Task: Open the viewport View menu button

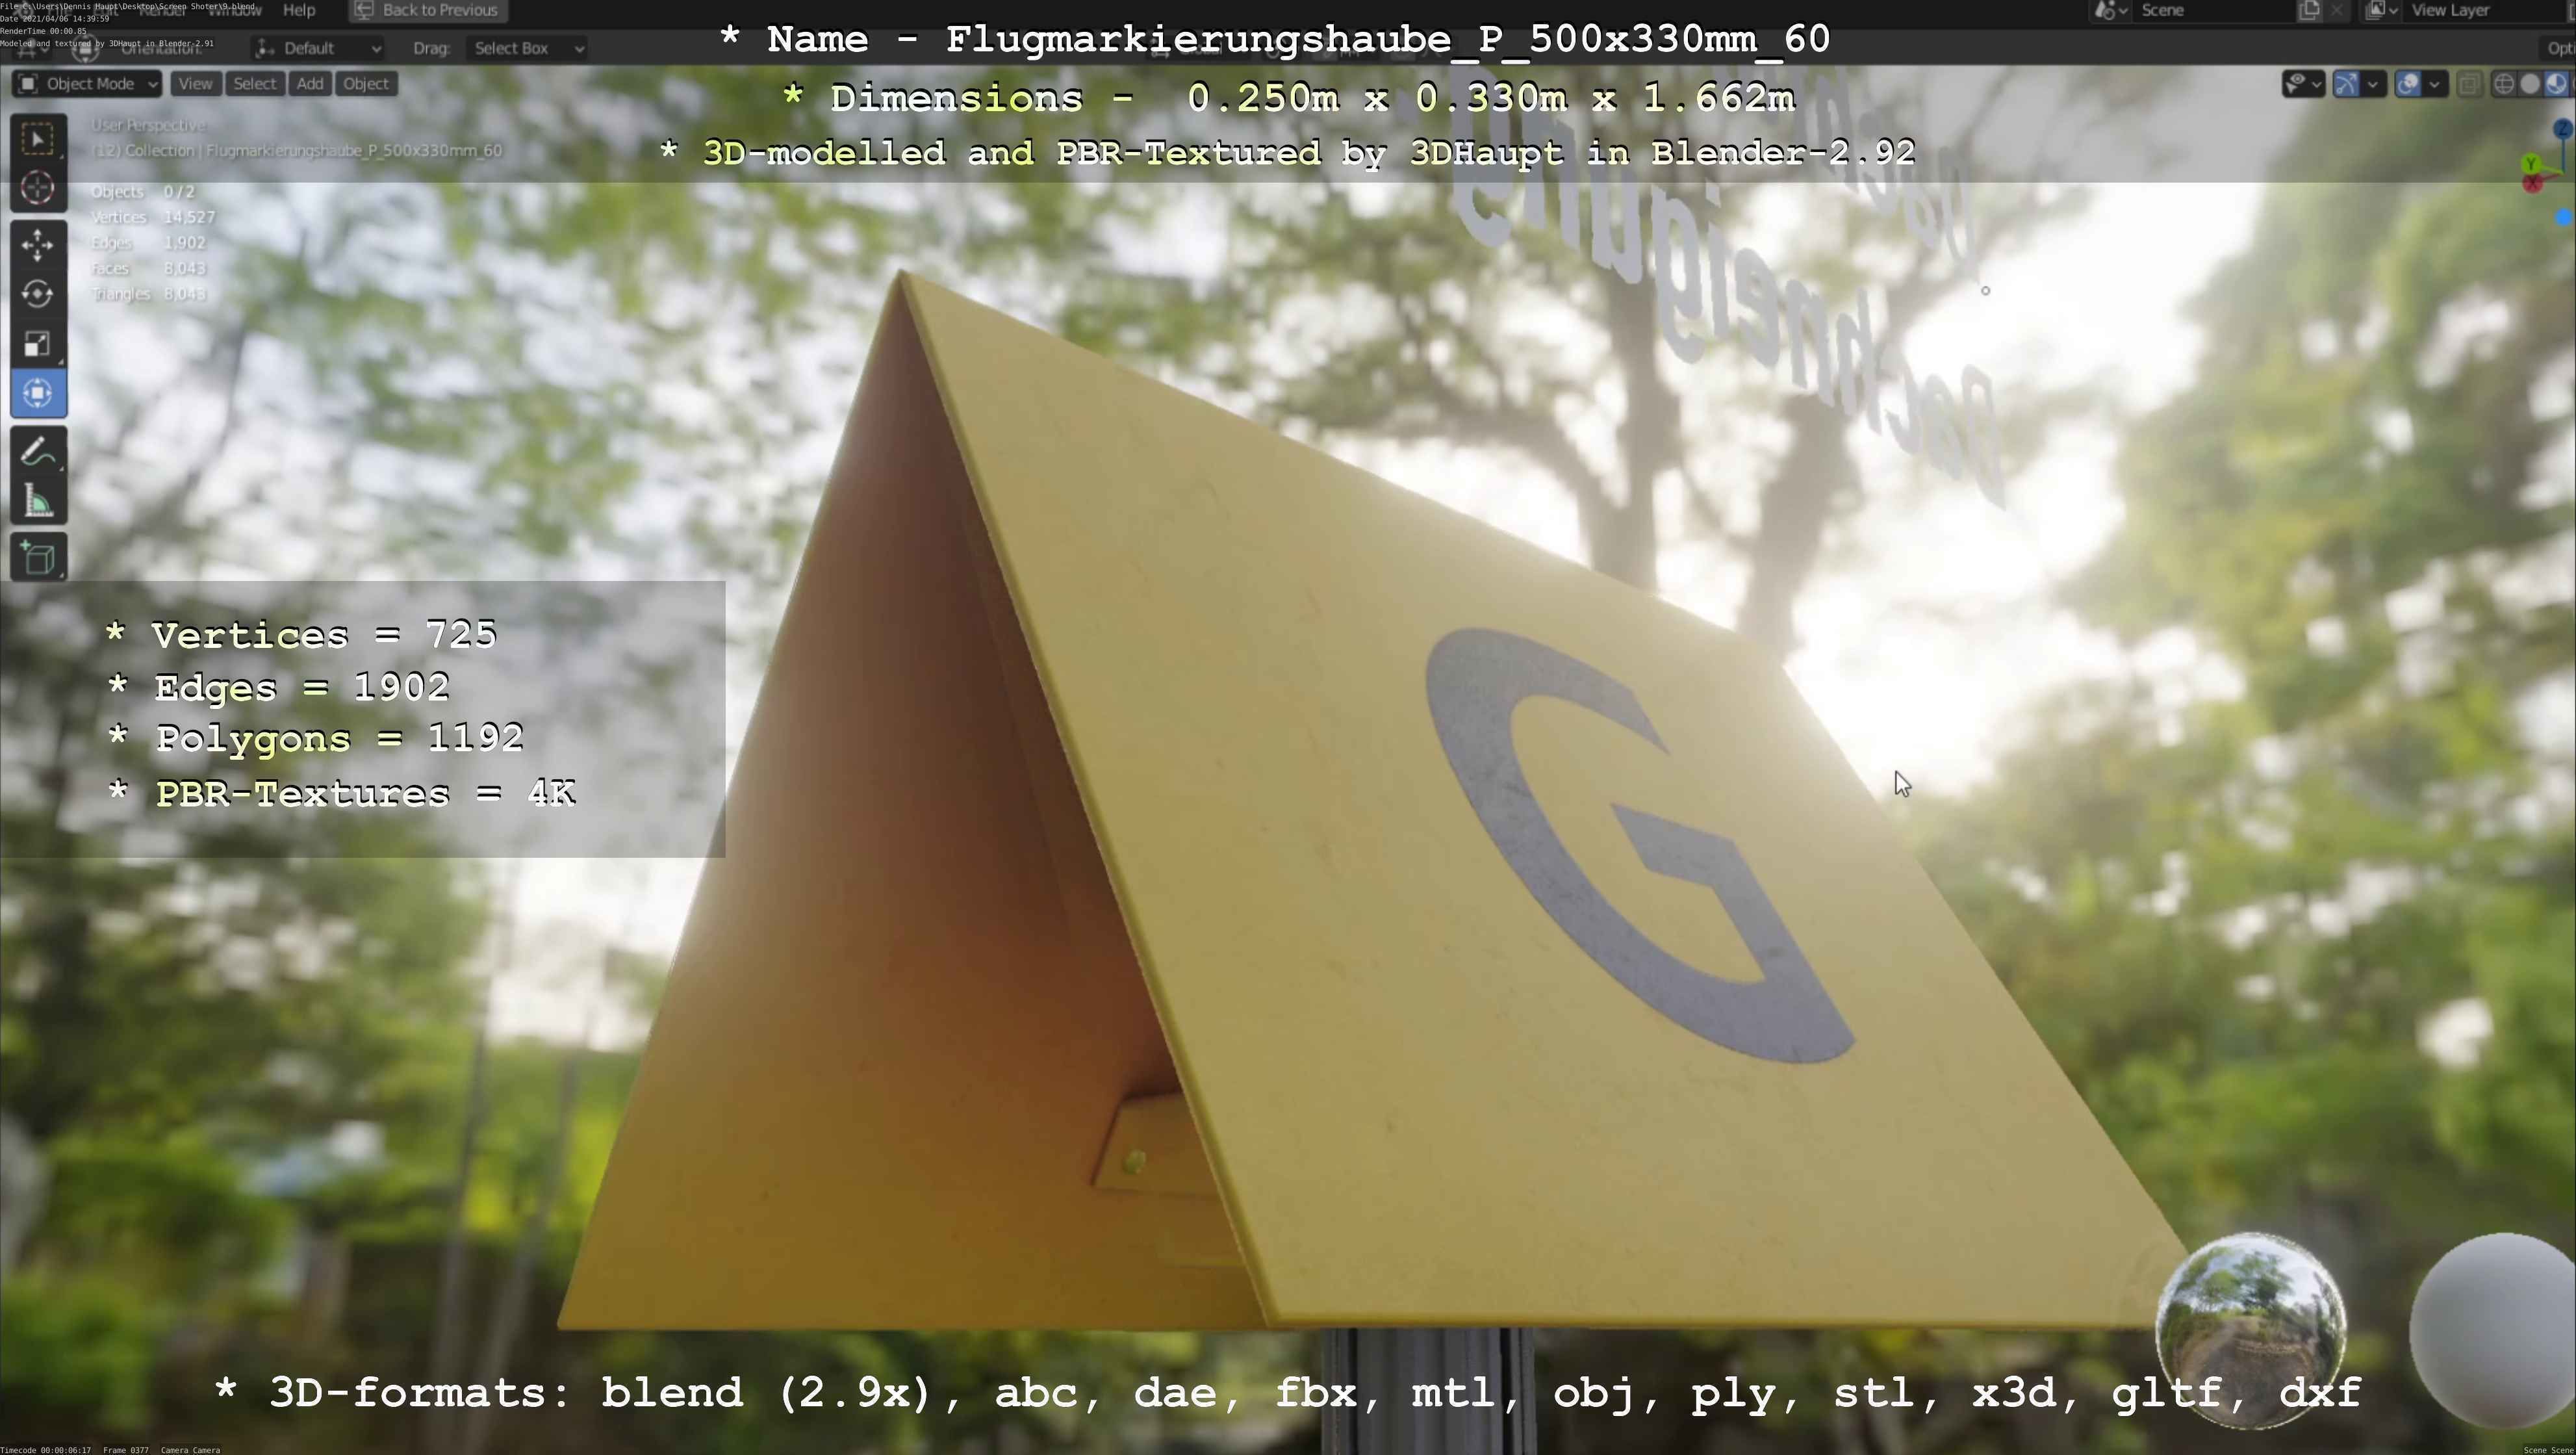Action: (195, 84)
